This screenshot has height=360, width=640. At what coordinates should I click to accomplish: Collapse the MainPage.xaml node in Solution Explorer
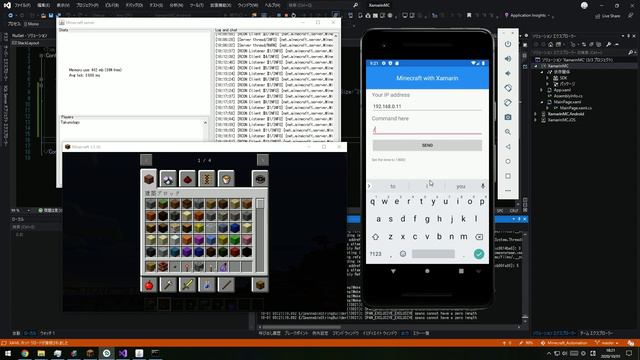[542, 102]
